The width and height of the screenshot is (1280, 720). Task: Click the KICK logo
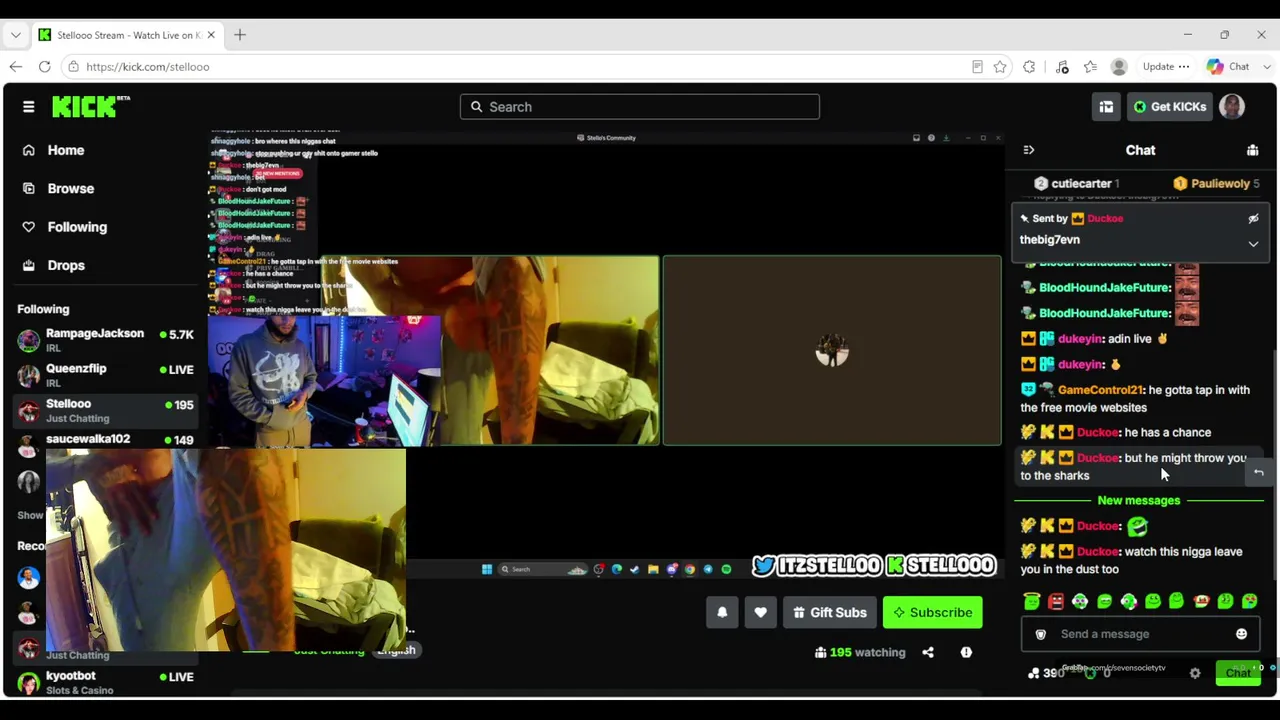click(x=91, y=106)
